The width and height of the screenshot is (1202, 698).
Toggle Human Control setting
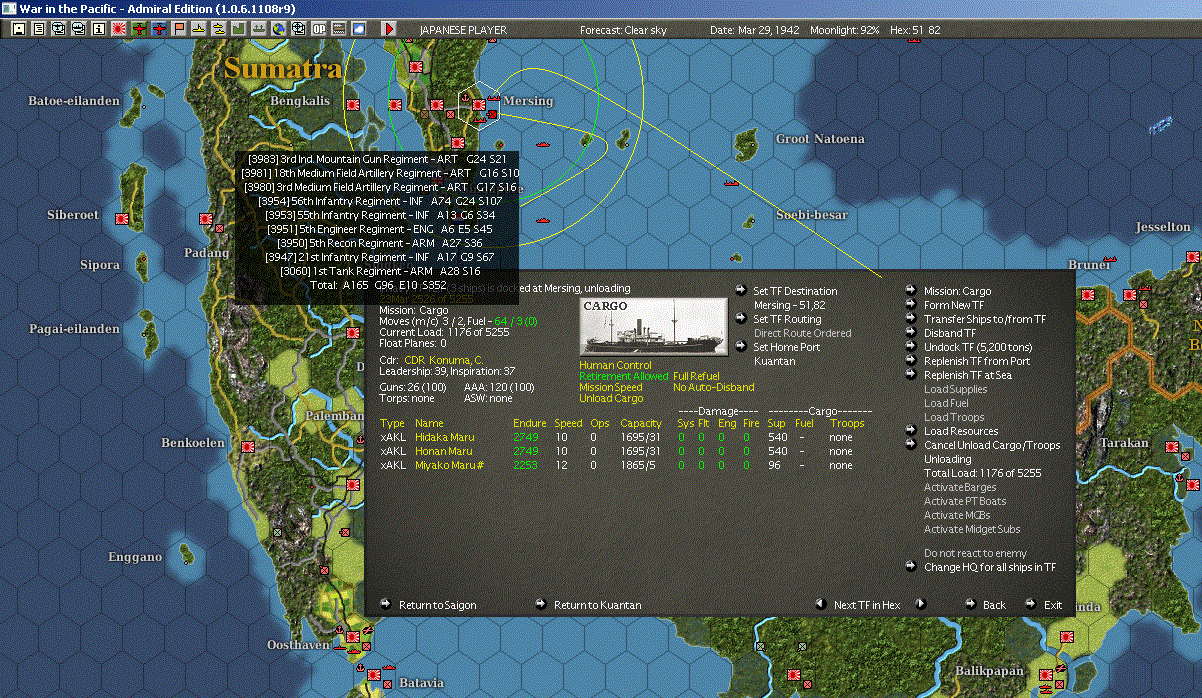[615, 366]
